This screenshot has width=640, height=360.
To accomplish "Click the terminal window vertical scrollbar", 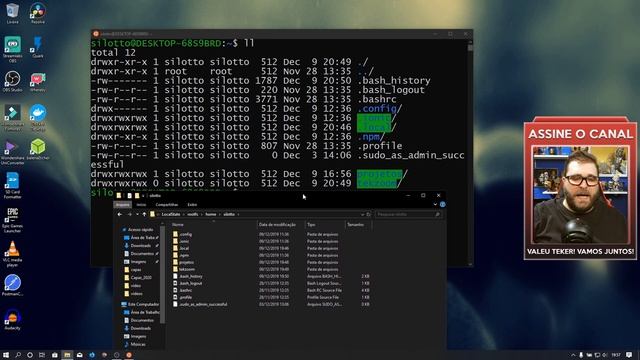I will pyautogui.click(x=470, y=48).
